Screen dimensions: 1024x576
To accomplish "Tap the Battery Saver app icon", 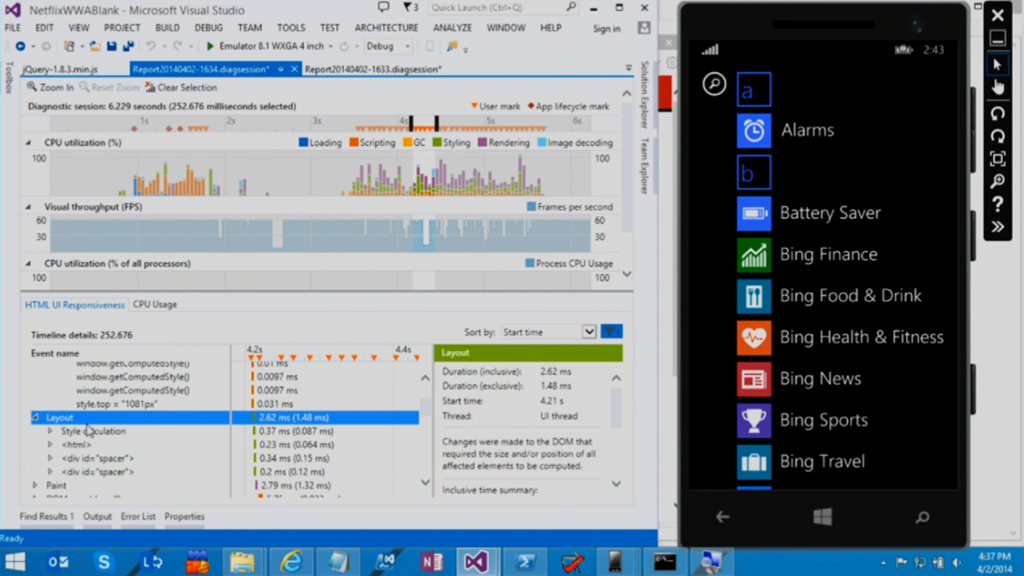I will (x=754, y=214).
